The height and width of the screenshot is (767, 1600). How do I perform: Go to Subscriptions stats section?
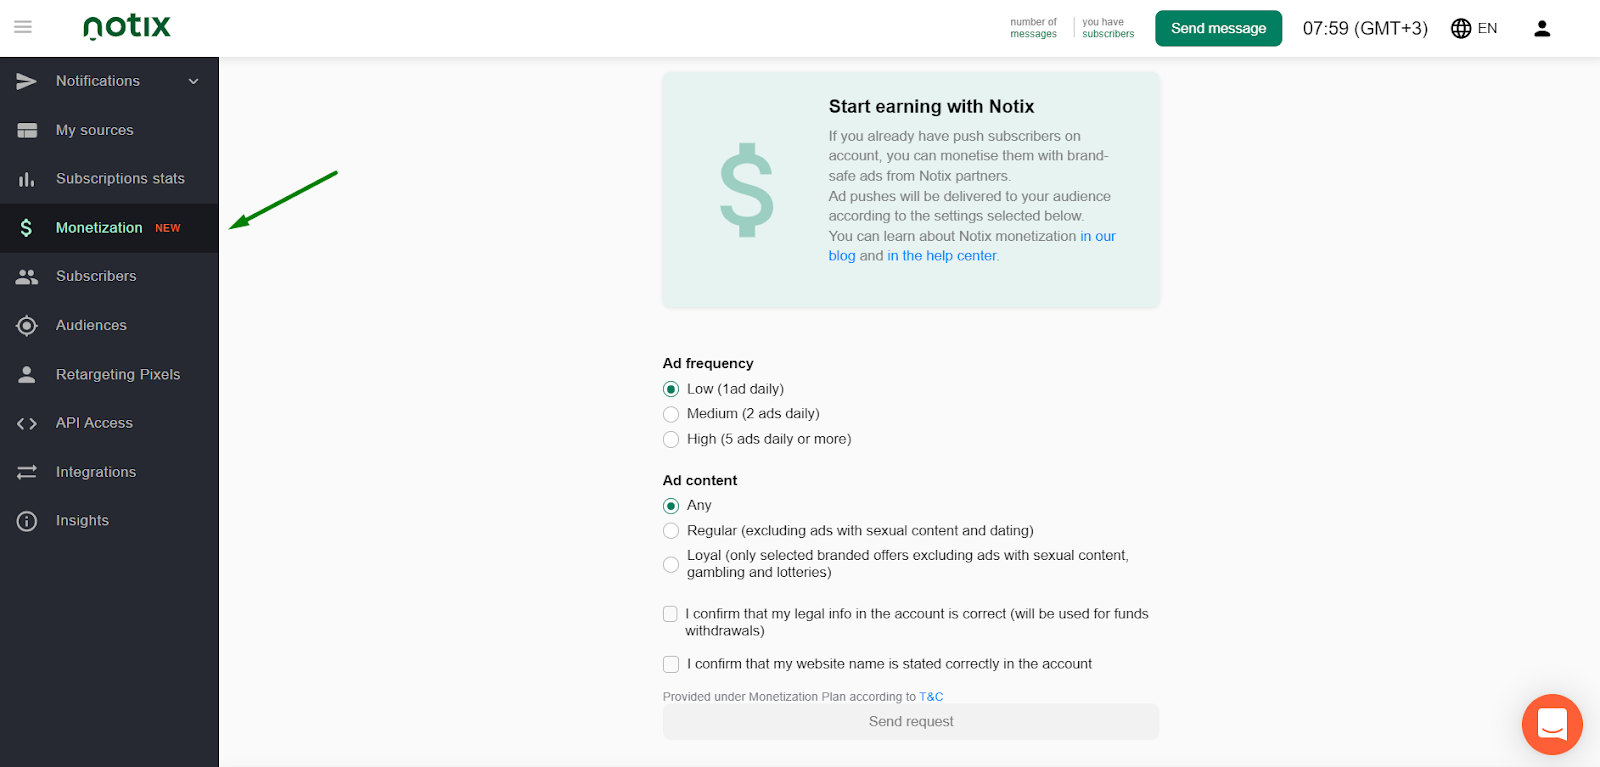click(x=109, y=179)
